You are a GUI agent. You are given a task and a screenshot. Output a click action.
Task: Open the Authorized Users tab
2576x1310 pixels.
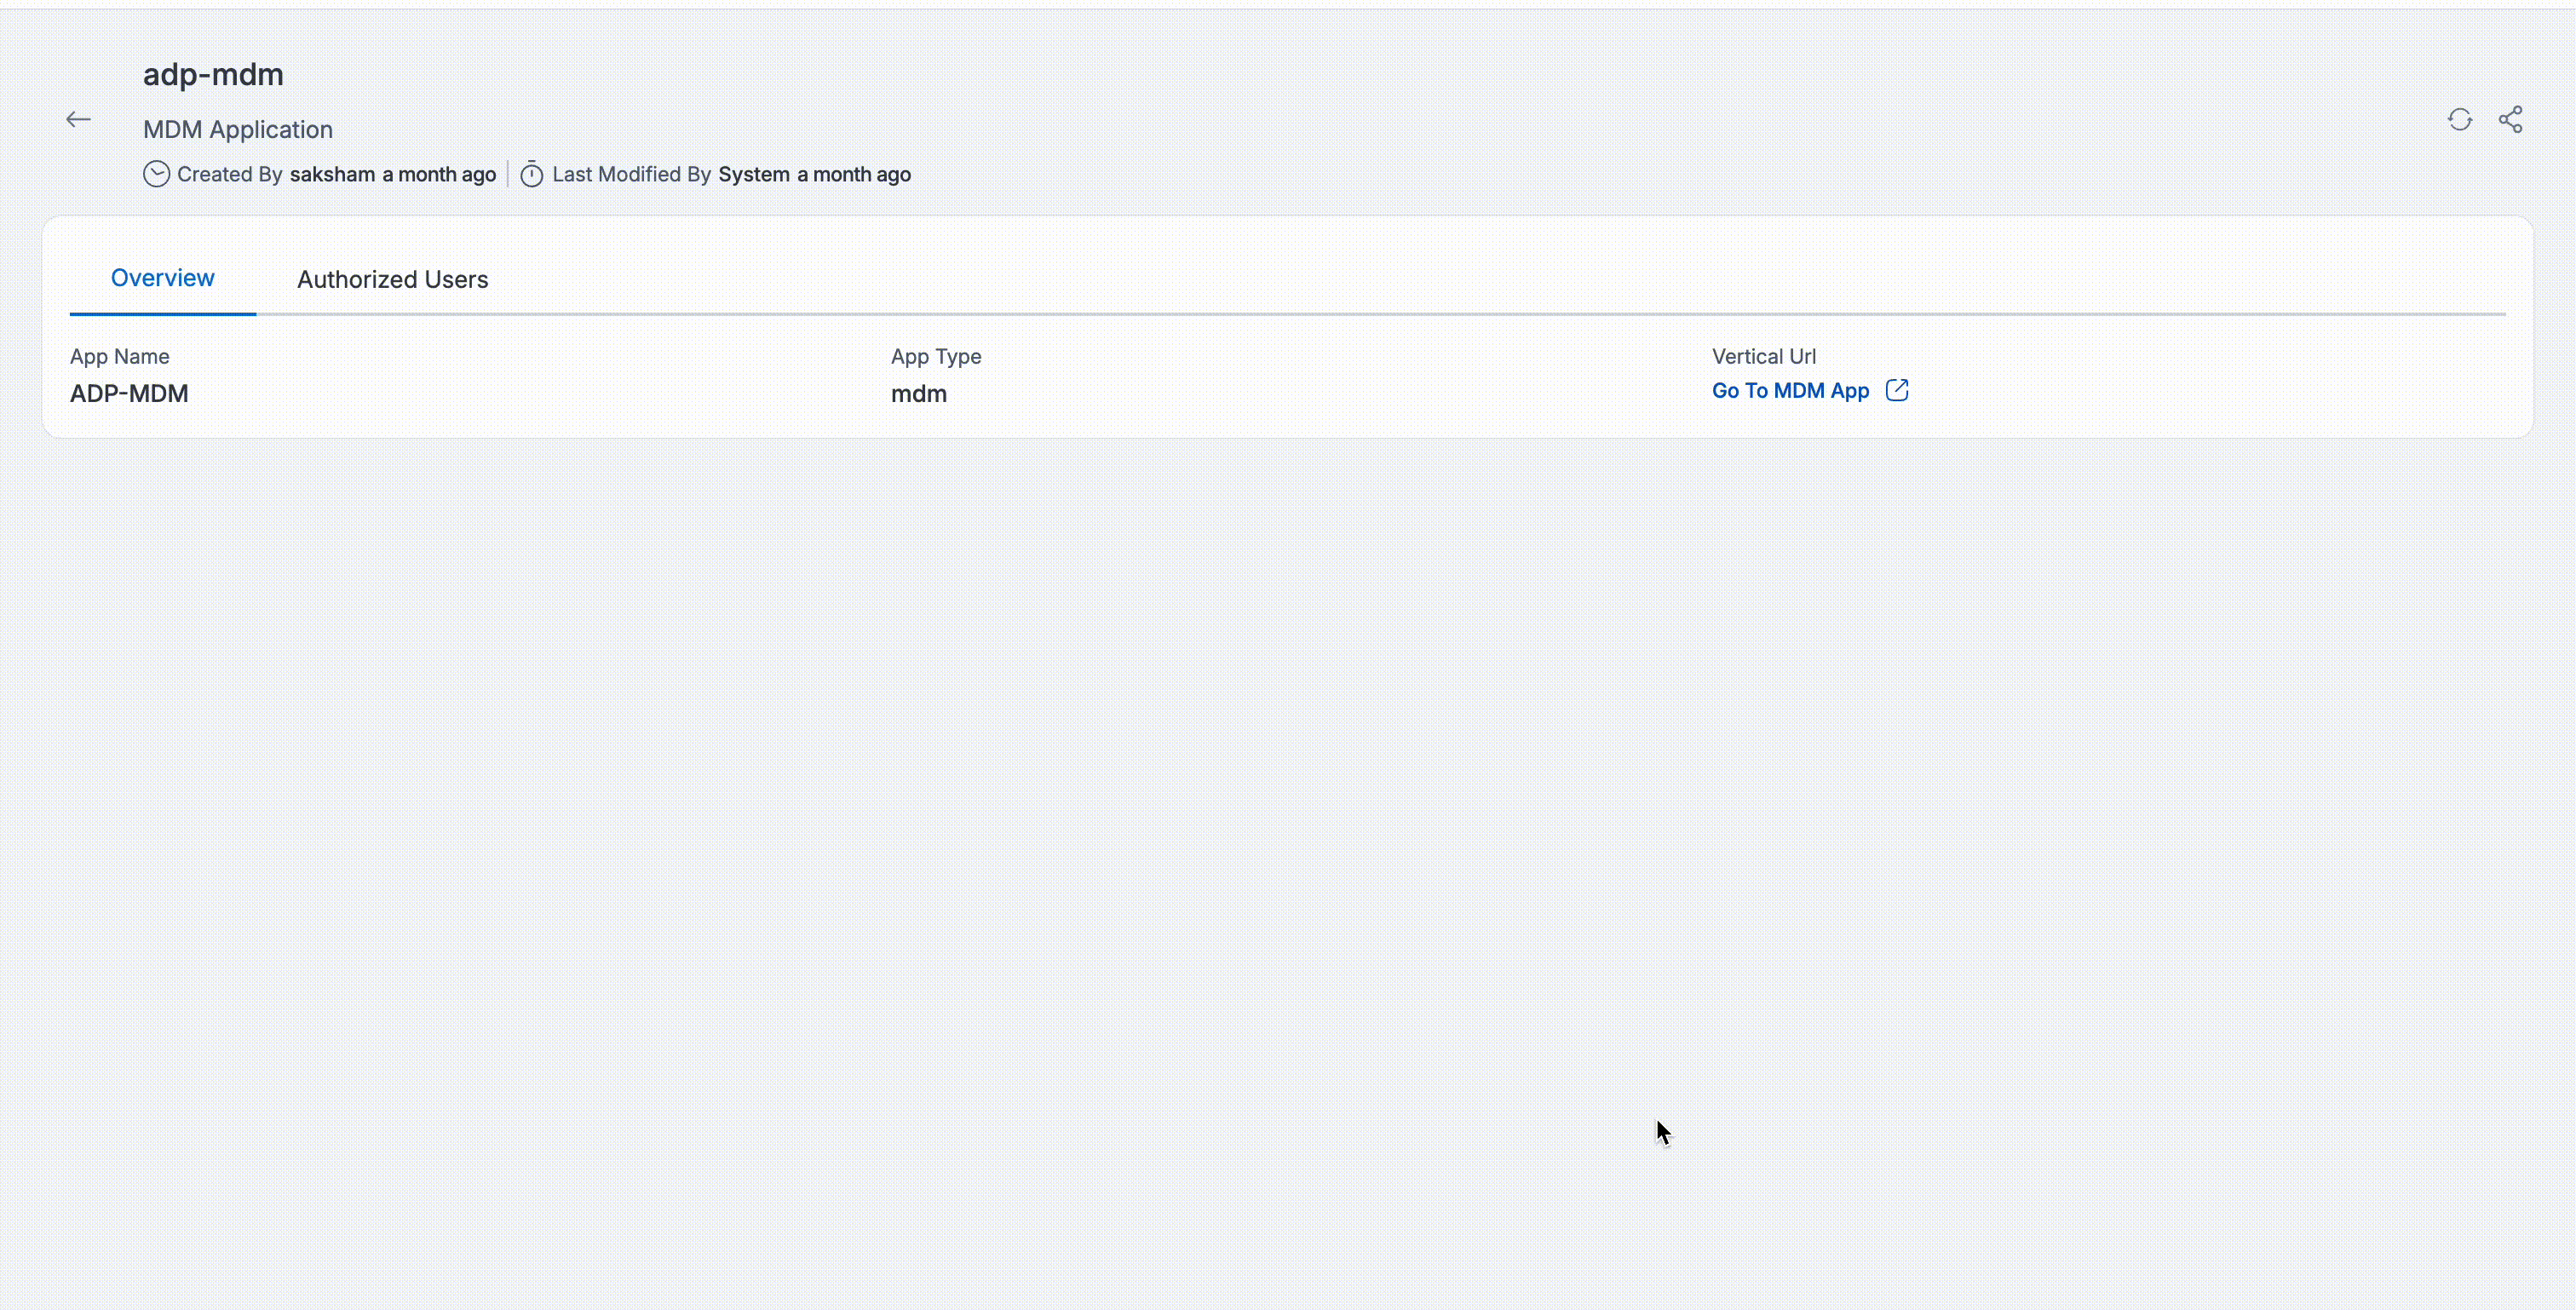(x=392, y=280)
